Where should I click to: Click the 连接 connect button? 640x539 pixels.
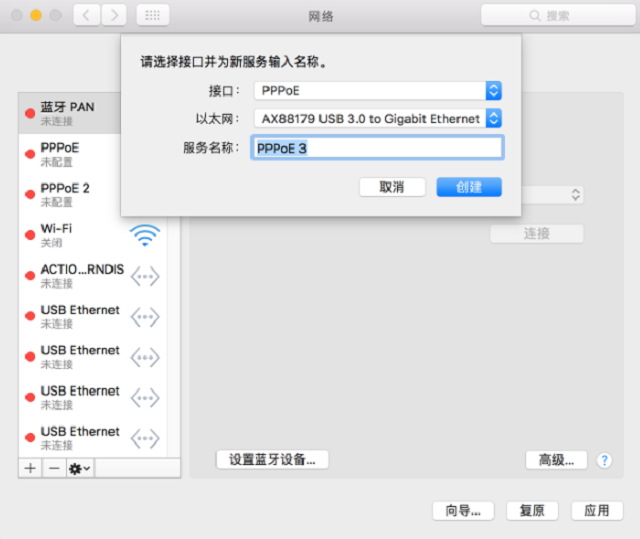[537, 234]
